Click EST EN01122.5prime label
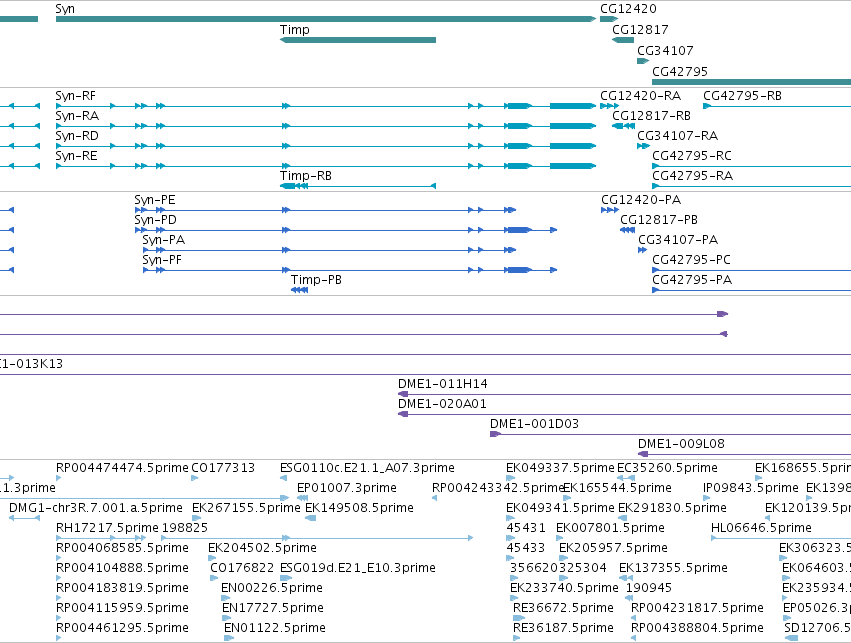The width and height of the screenshot is (851, 643). tap(275, 628)
